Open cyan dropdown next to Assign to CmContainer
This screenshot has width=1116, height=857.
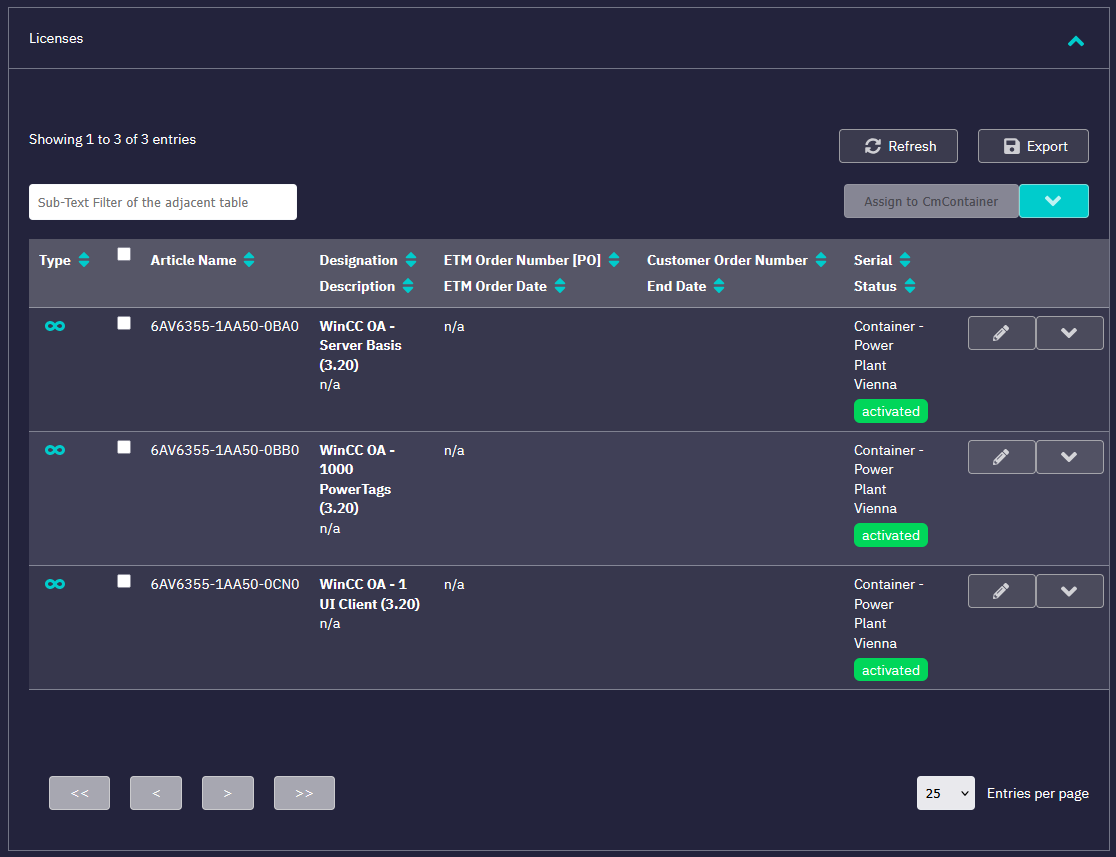[x=1053, y=201]
